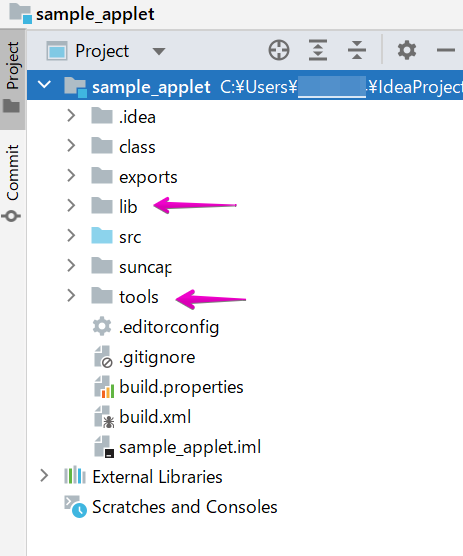The height and width of the screenshot is (556, 463).
Task: Select the tools folder
Action: (x=139, y=297)
